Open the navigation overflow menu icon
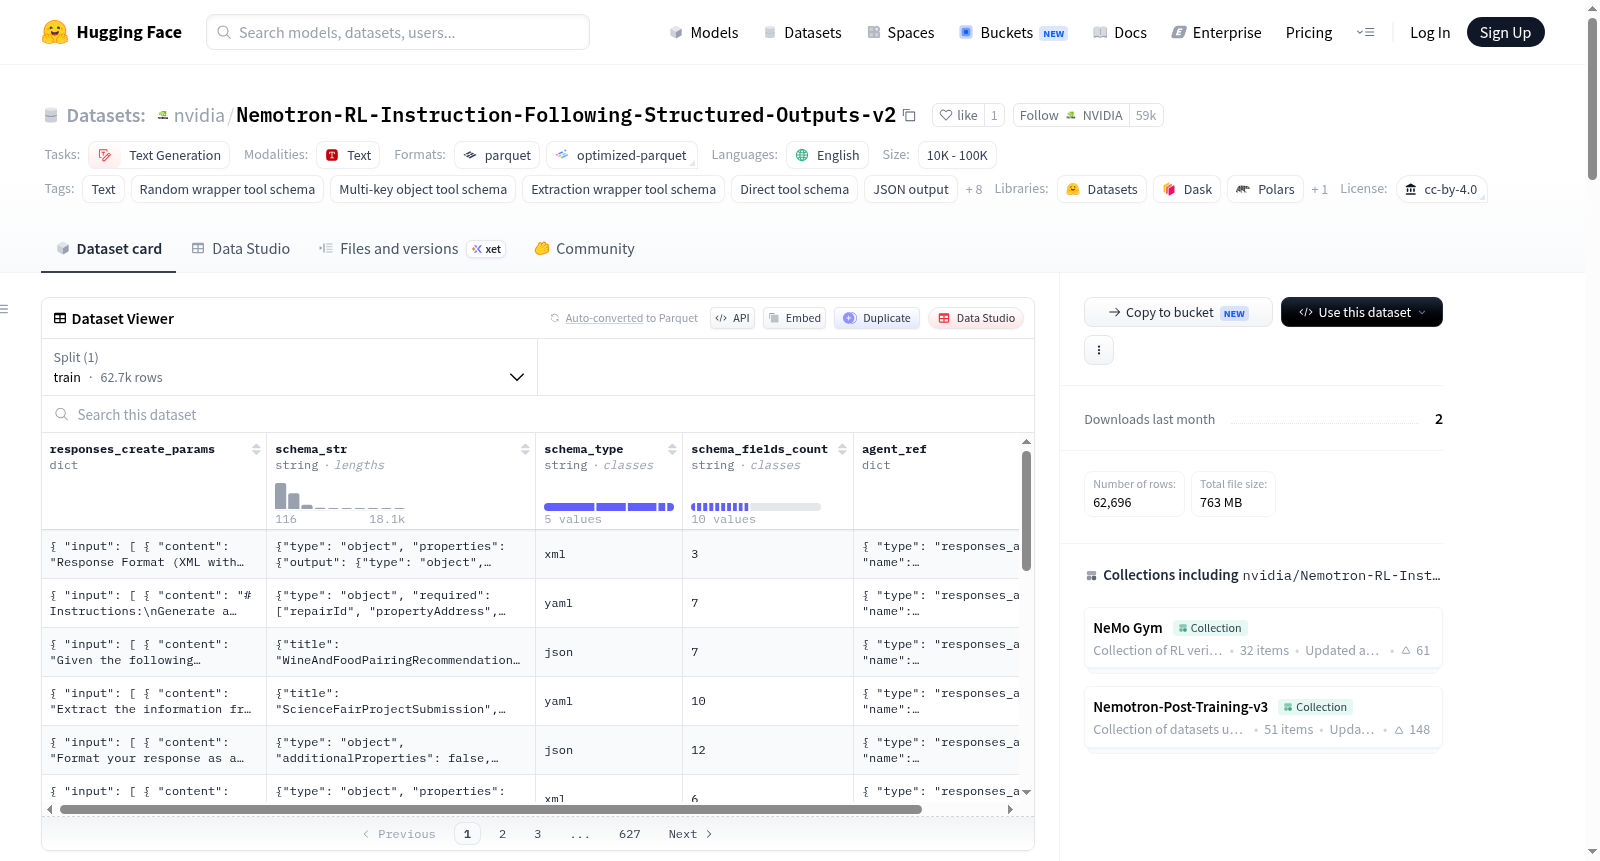1600x861 pixels. [x=1365, y=32]
